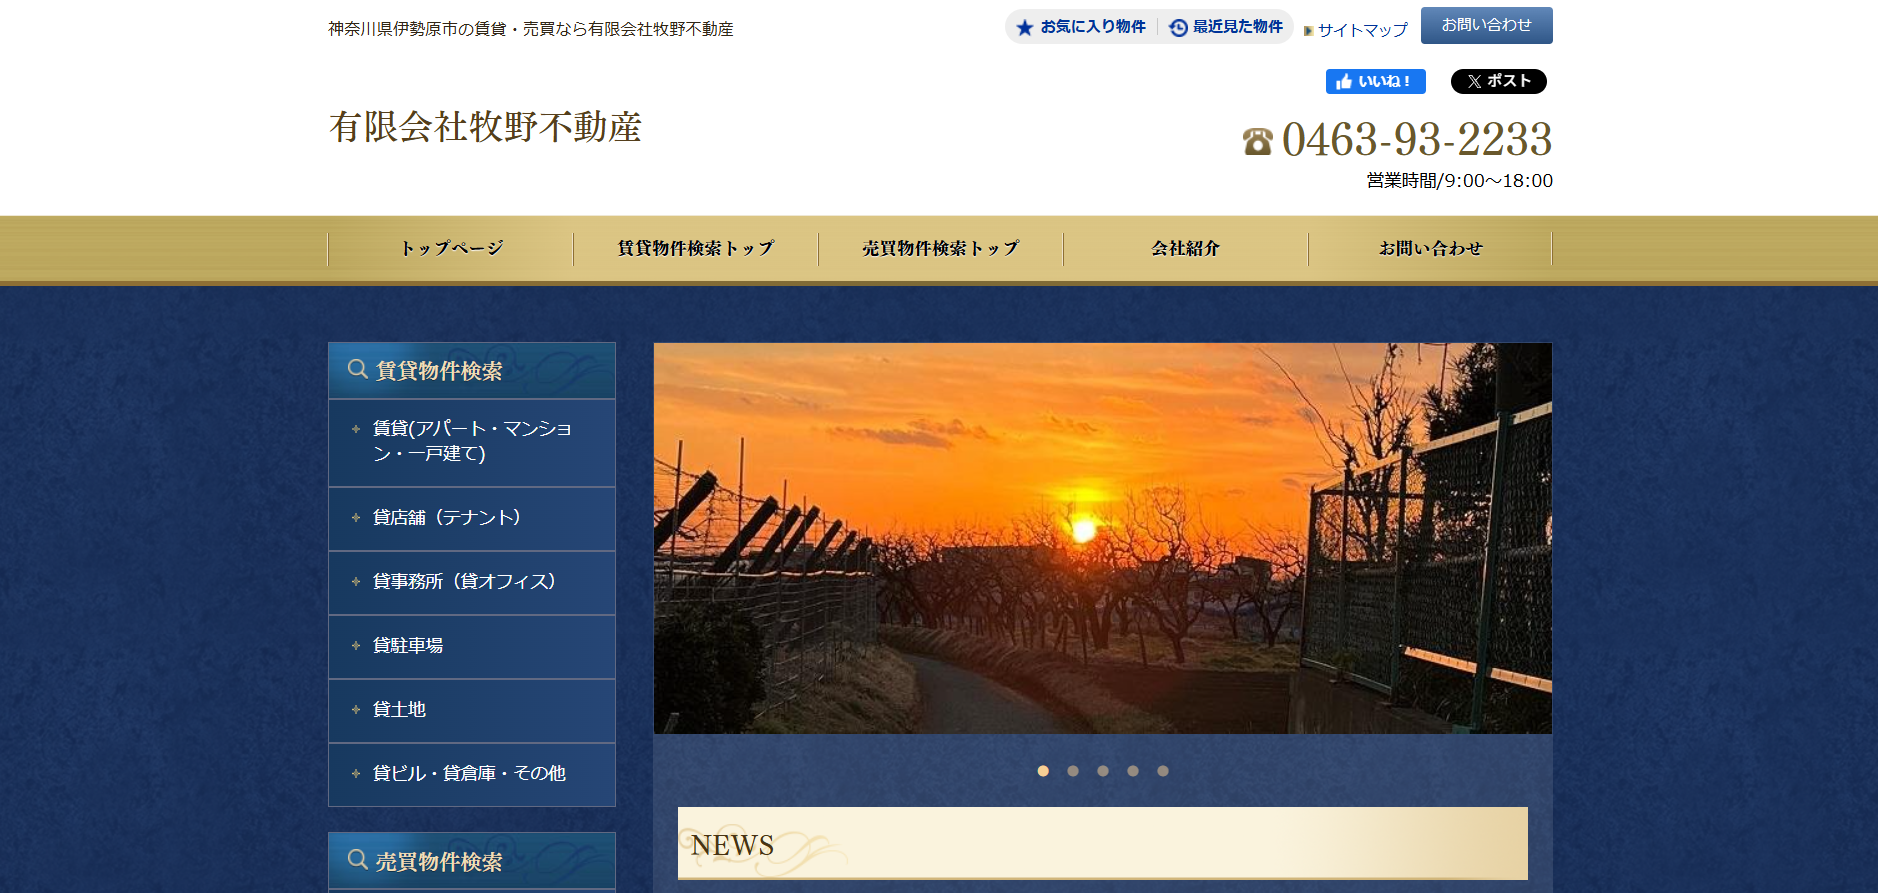1878x893 pixels.
Task: Select 貸事務所（貸オフィス） sidebar item
Action: 472,582
